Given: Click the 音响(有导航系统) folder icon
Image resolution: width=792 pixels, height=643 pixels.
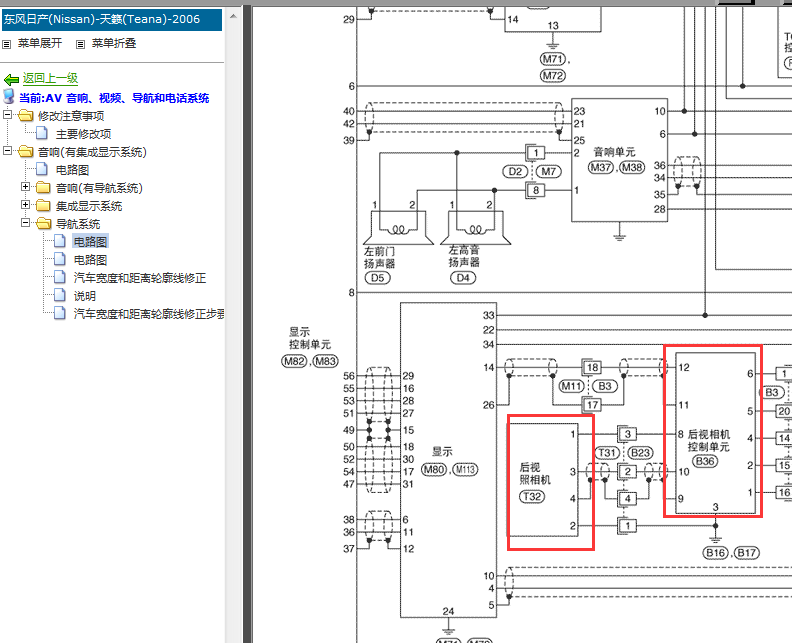Looking at the screenshot, I should 43,188.
